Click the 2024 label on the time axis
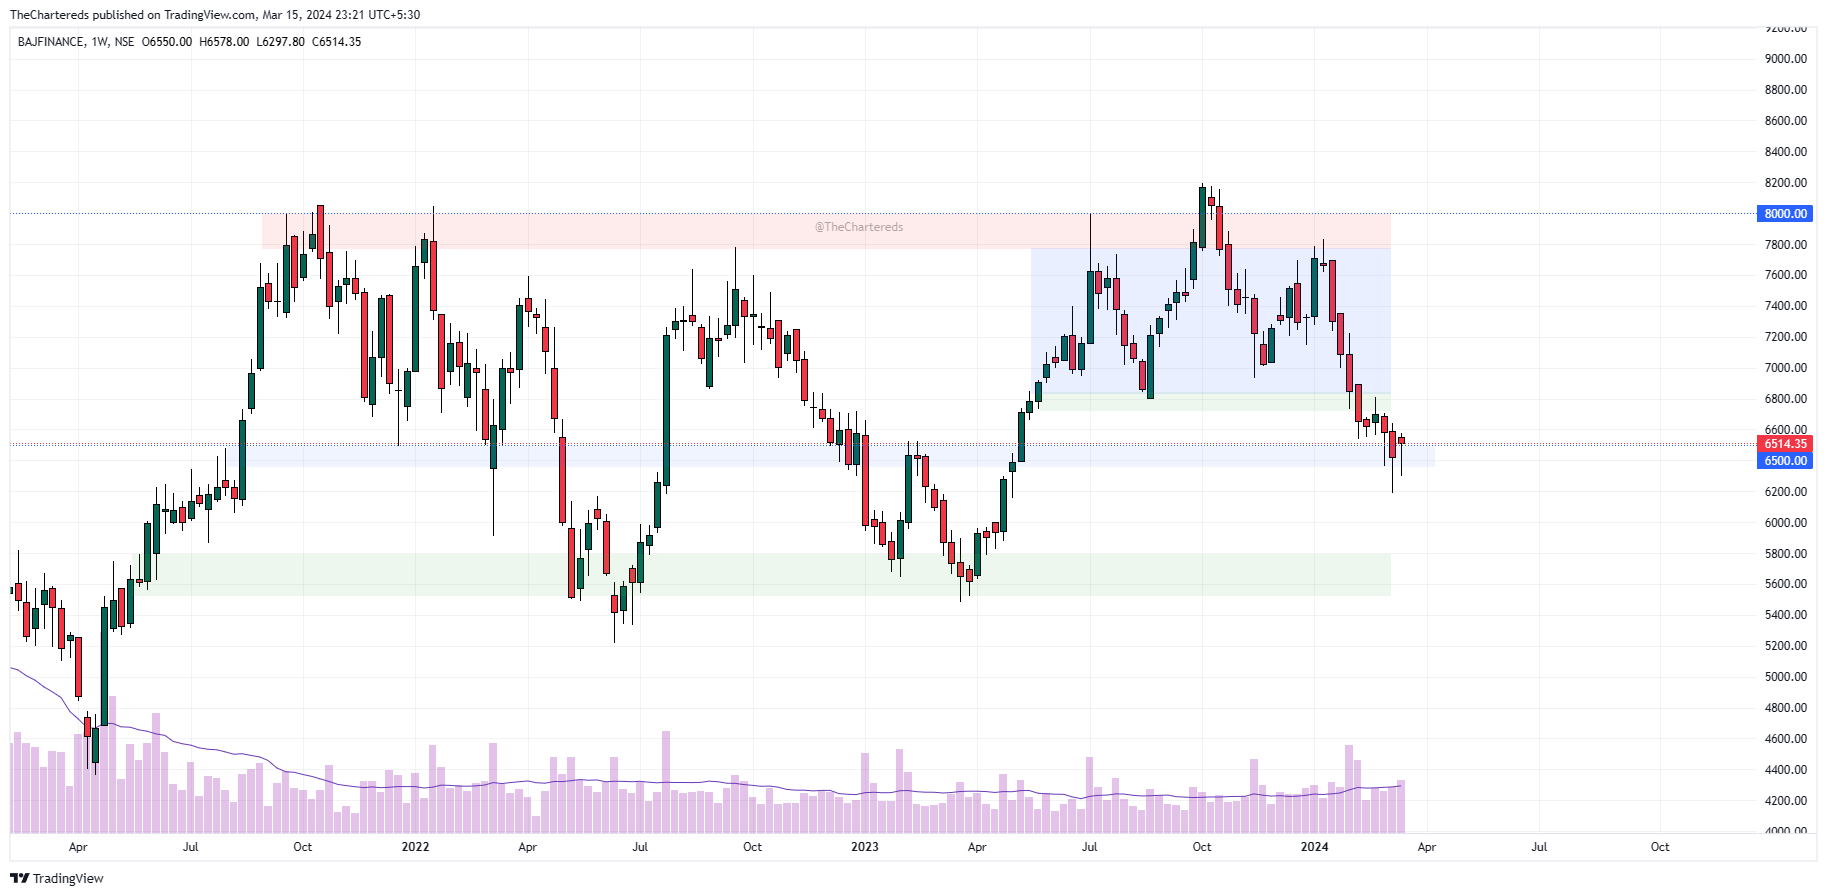 [1314, 847]
